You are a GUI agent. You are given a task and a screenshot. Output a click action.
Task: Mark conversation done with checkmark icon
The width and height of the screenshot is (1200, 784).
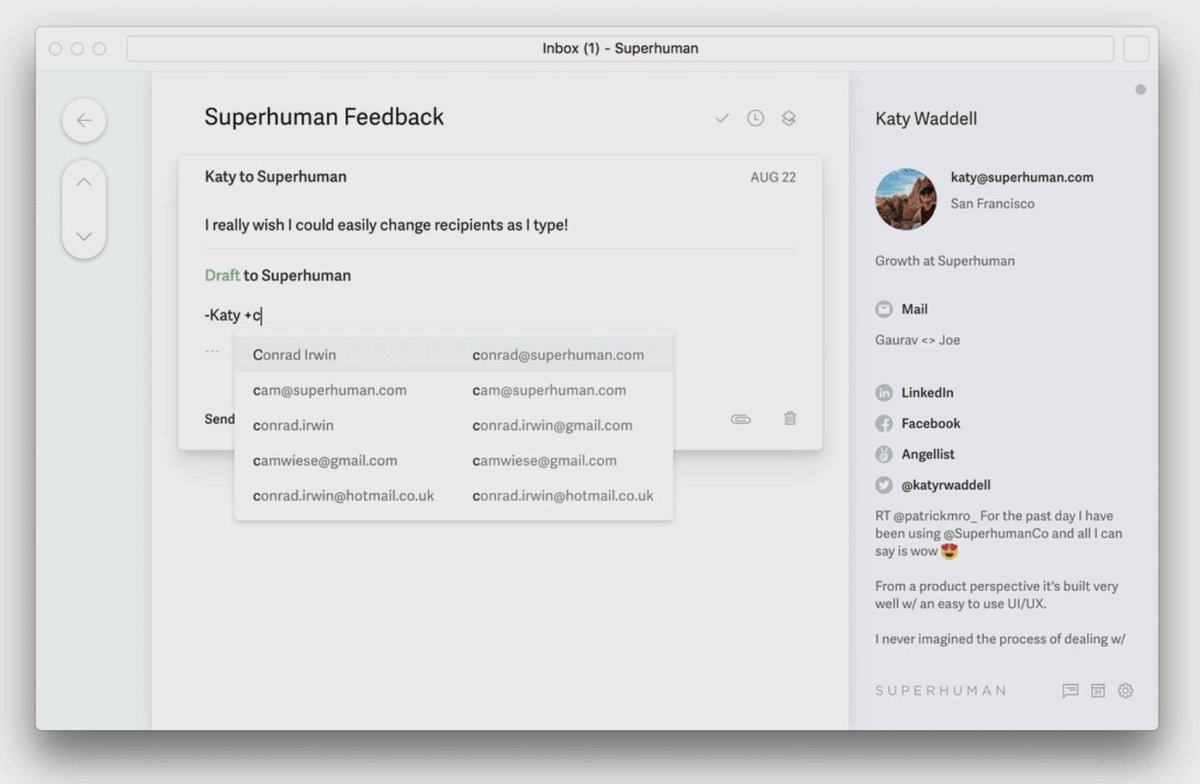(722, 118)
